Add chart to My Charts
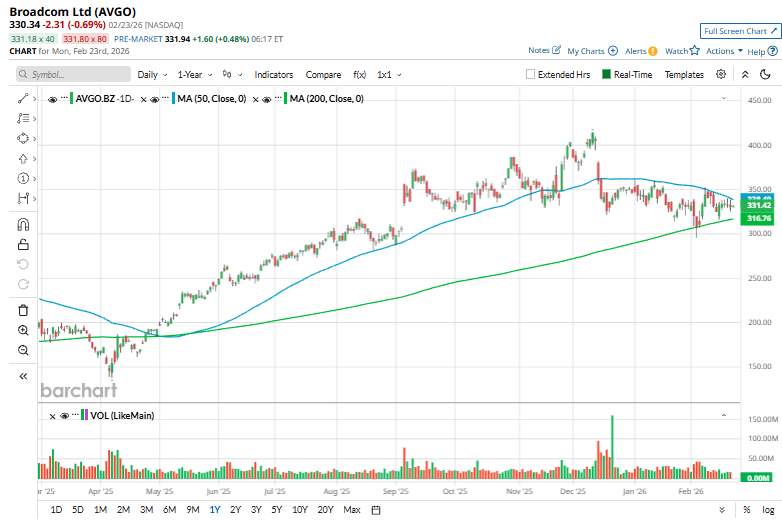This screenshot has width=782, height=520. click(x=592, y=51)
